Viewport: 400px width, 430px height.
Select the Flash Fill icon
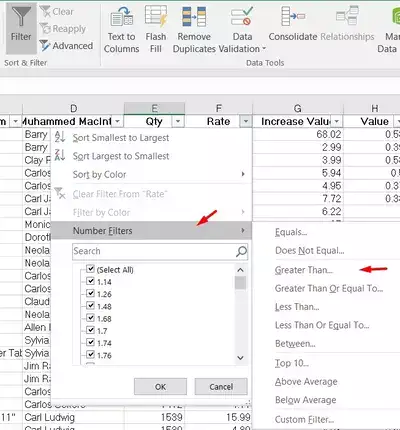tap(156, 16)
